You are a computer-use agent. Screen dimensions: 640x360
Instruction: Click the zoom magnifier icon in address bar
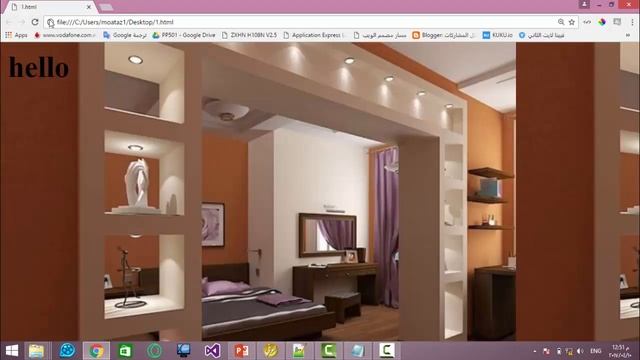coord(561,22)
